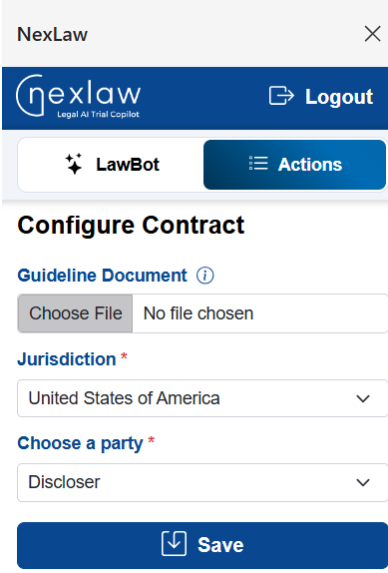Switch to the LawBot tab
The width and height of the screenshot is (388, 573).
[111, 164]
